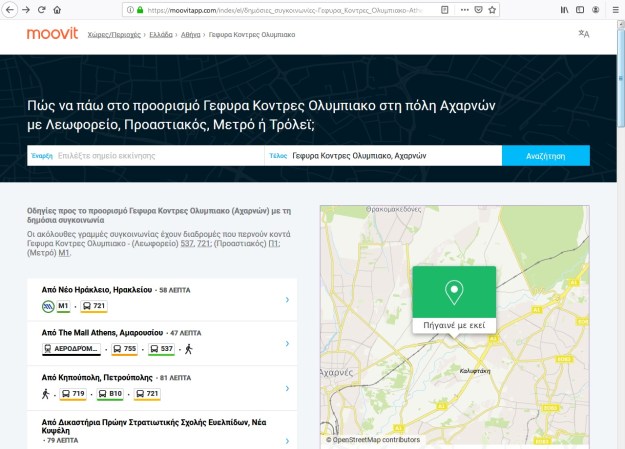Open the language translation icon

point(584,34)
